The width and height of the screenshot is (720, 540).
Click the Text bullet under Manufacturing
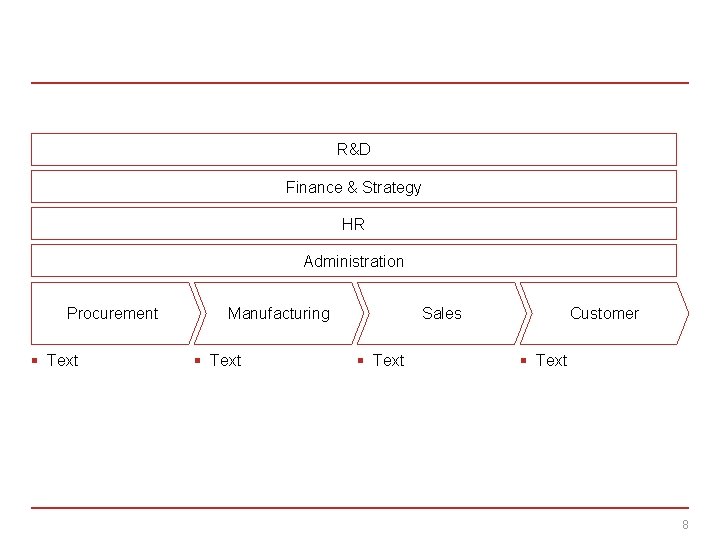click(x=225, y=360)
